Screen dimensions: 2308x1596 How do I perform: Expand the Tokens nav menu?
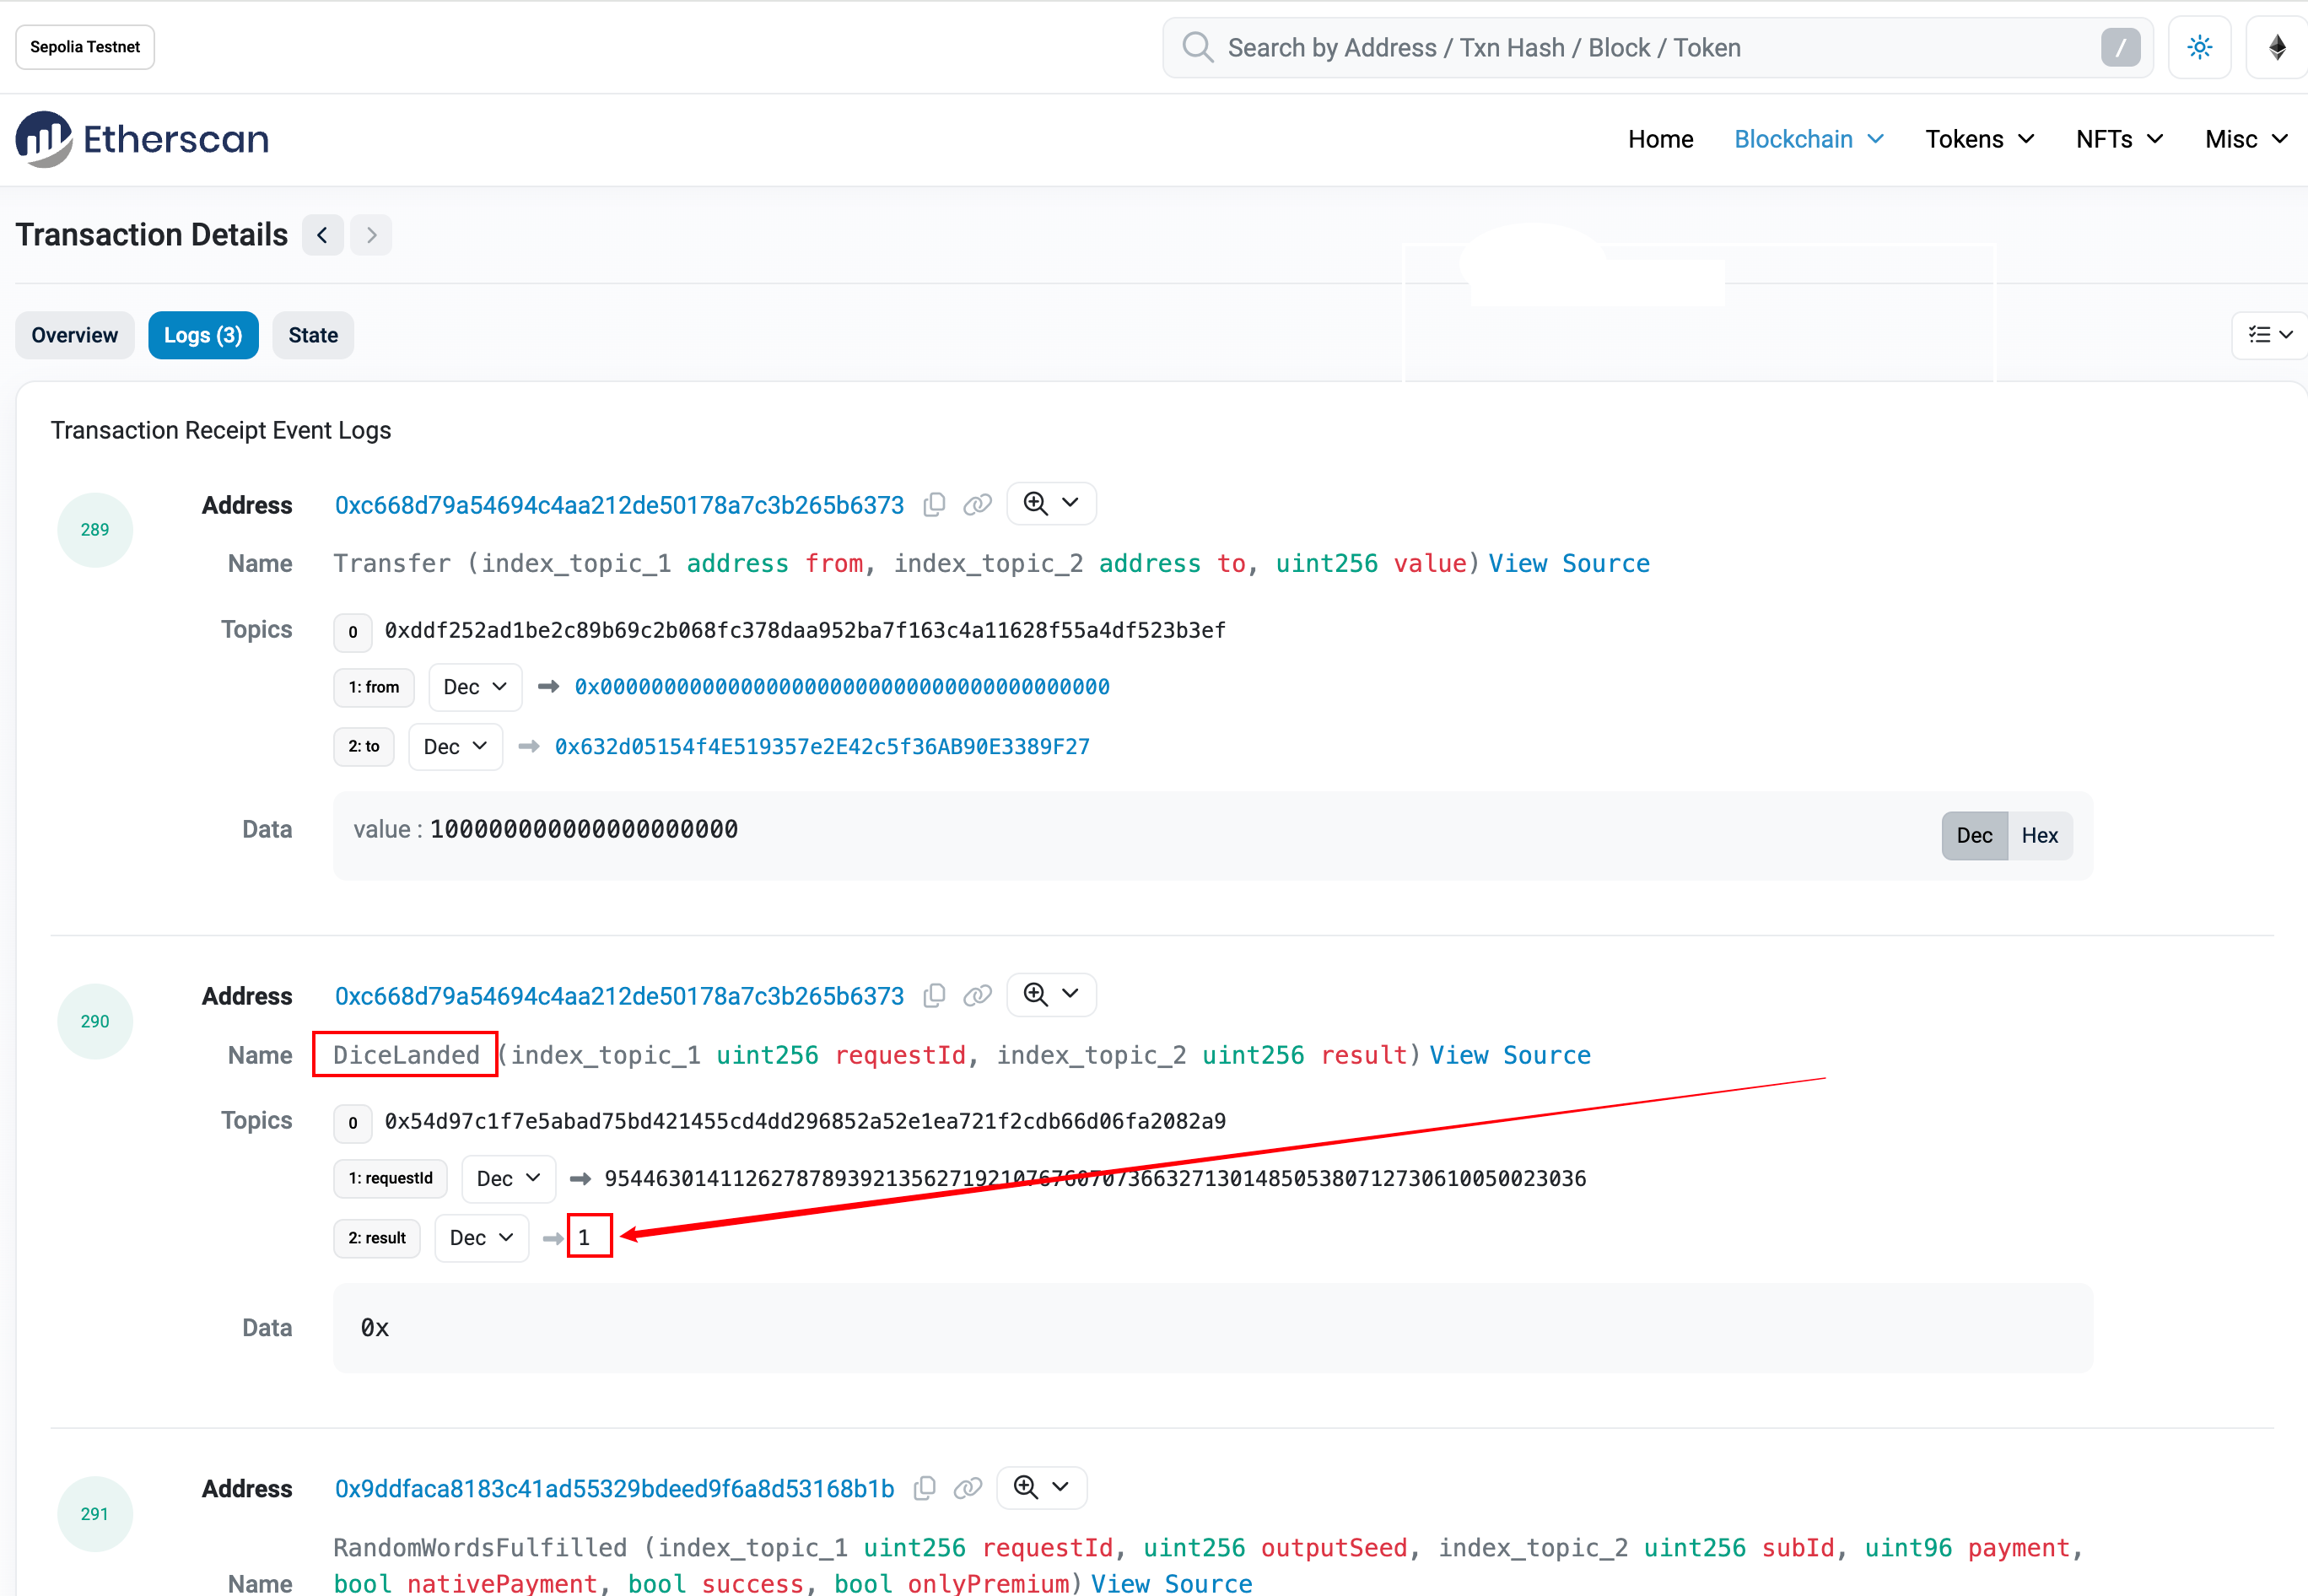tap(1980, 139)
